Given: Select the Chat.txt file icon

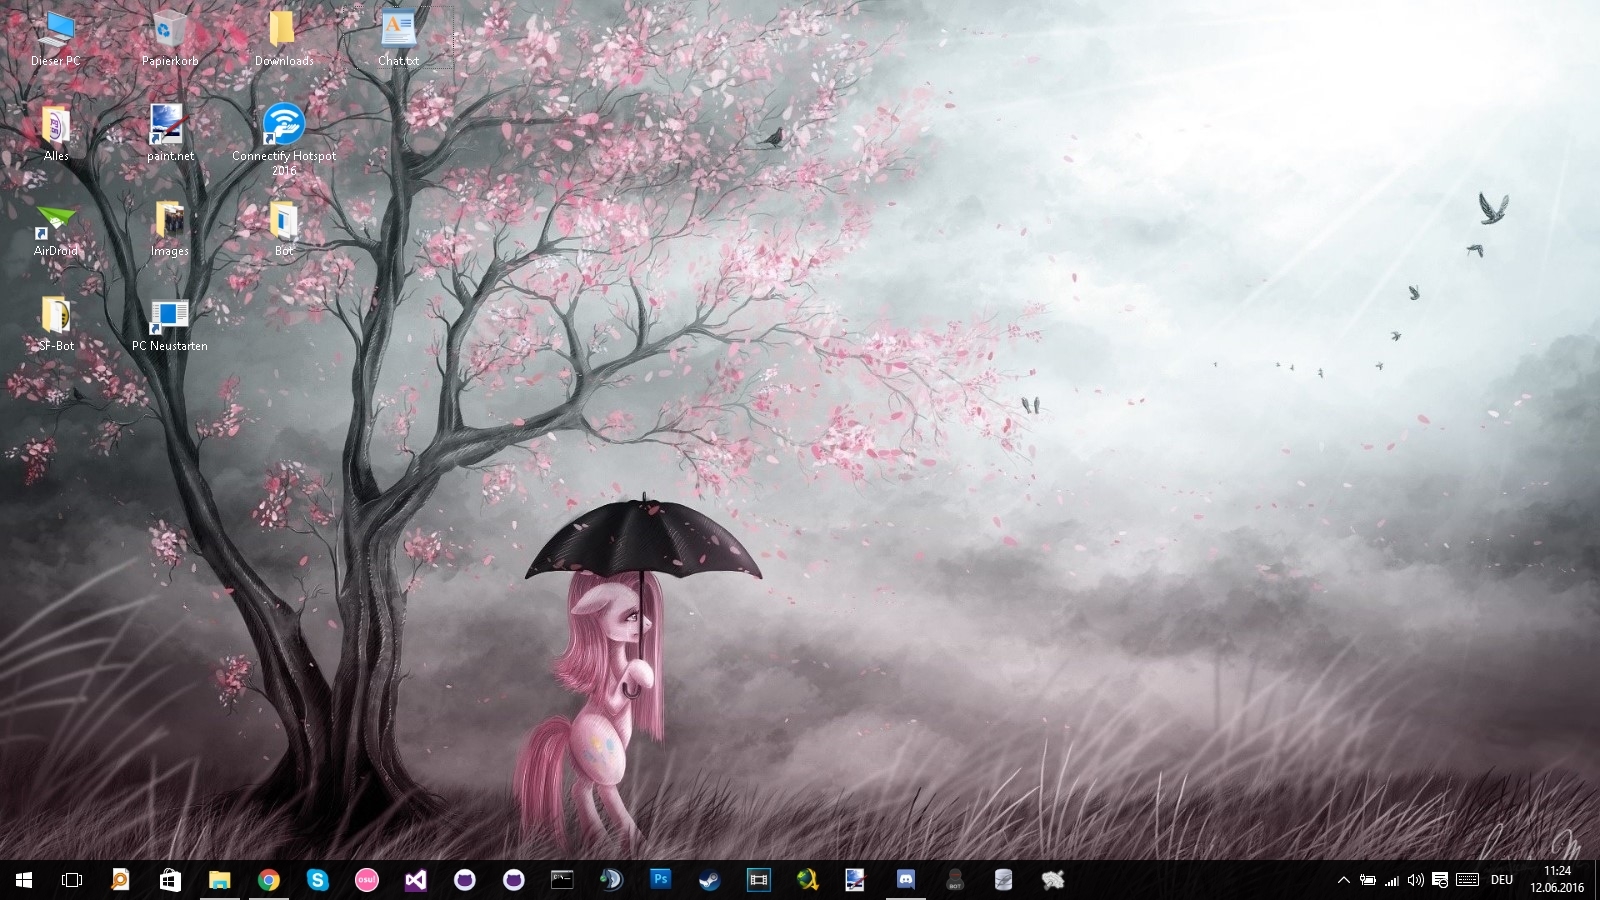Looking at the screenshot, I should (398, 38).
